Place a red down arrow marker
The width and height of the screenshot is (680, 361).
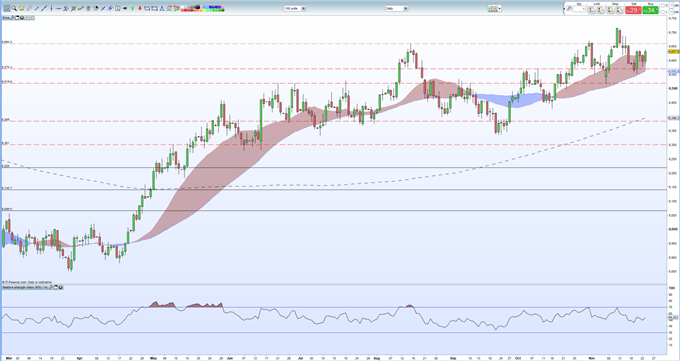coord(140,9)
